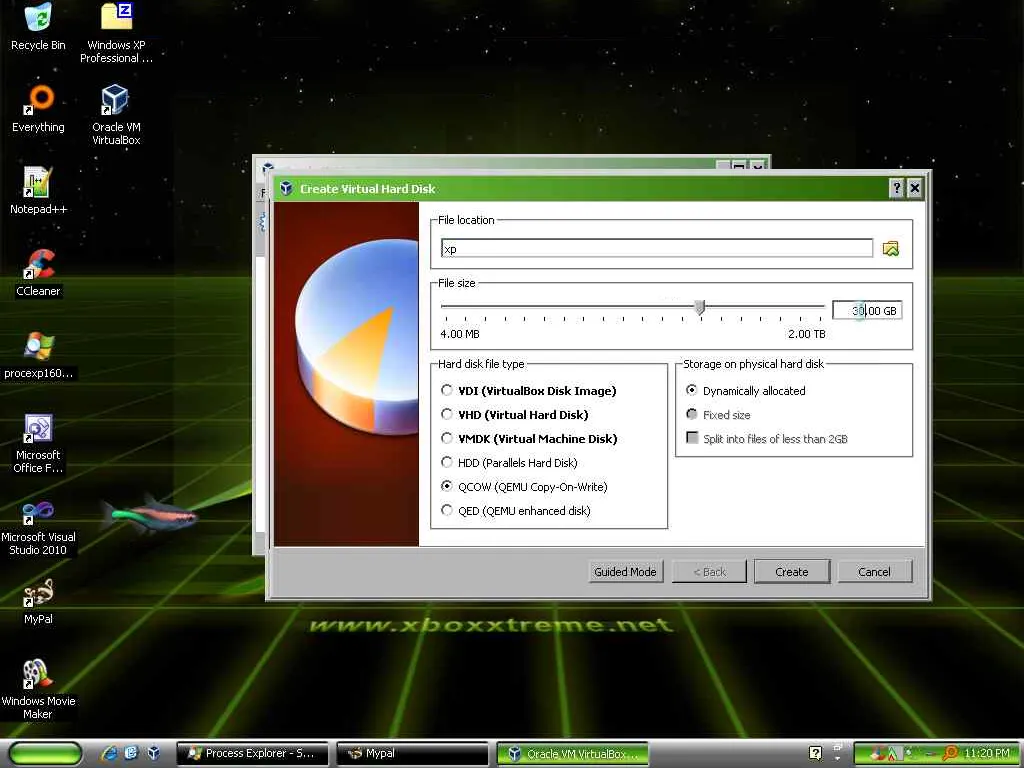
Task: Click the file size slider handle
Action: [699, 307]
